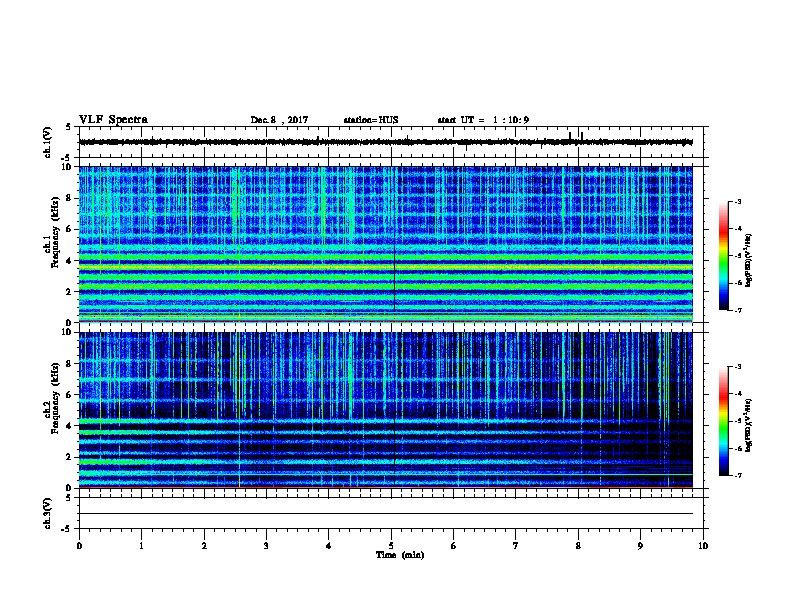
Task: Click the "6" kHz tick label on ch.2 axis
Action: coord(69,395)
